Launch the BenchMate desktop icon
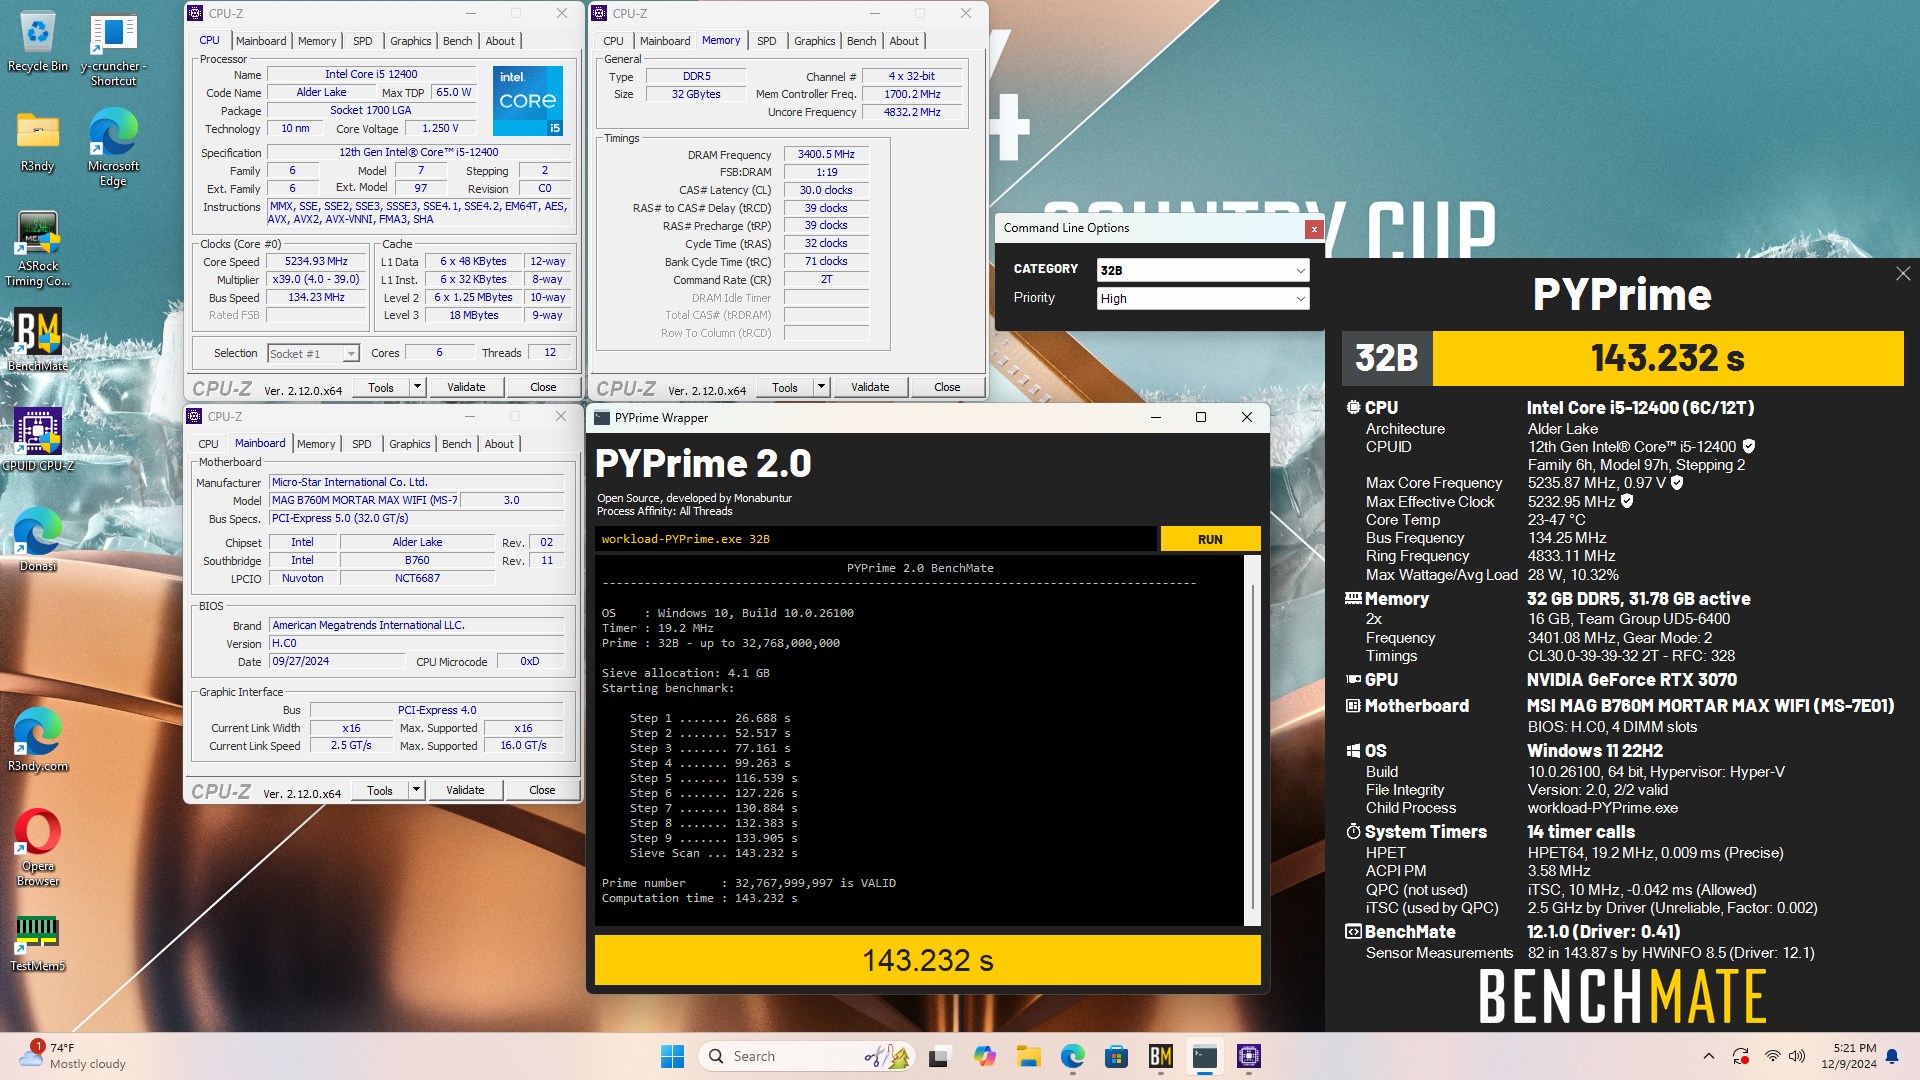The height and width of the screenshot is (1080, 1920). (x=38, y=341)
